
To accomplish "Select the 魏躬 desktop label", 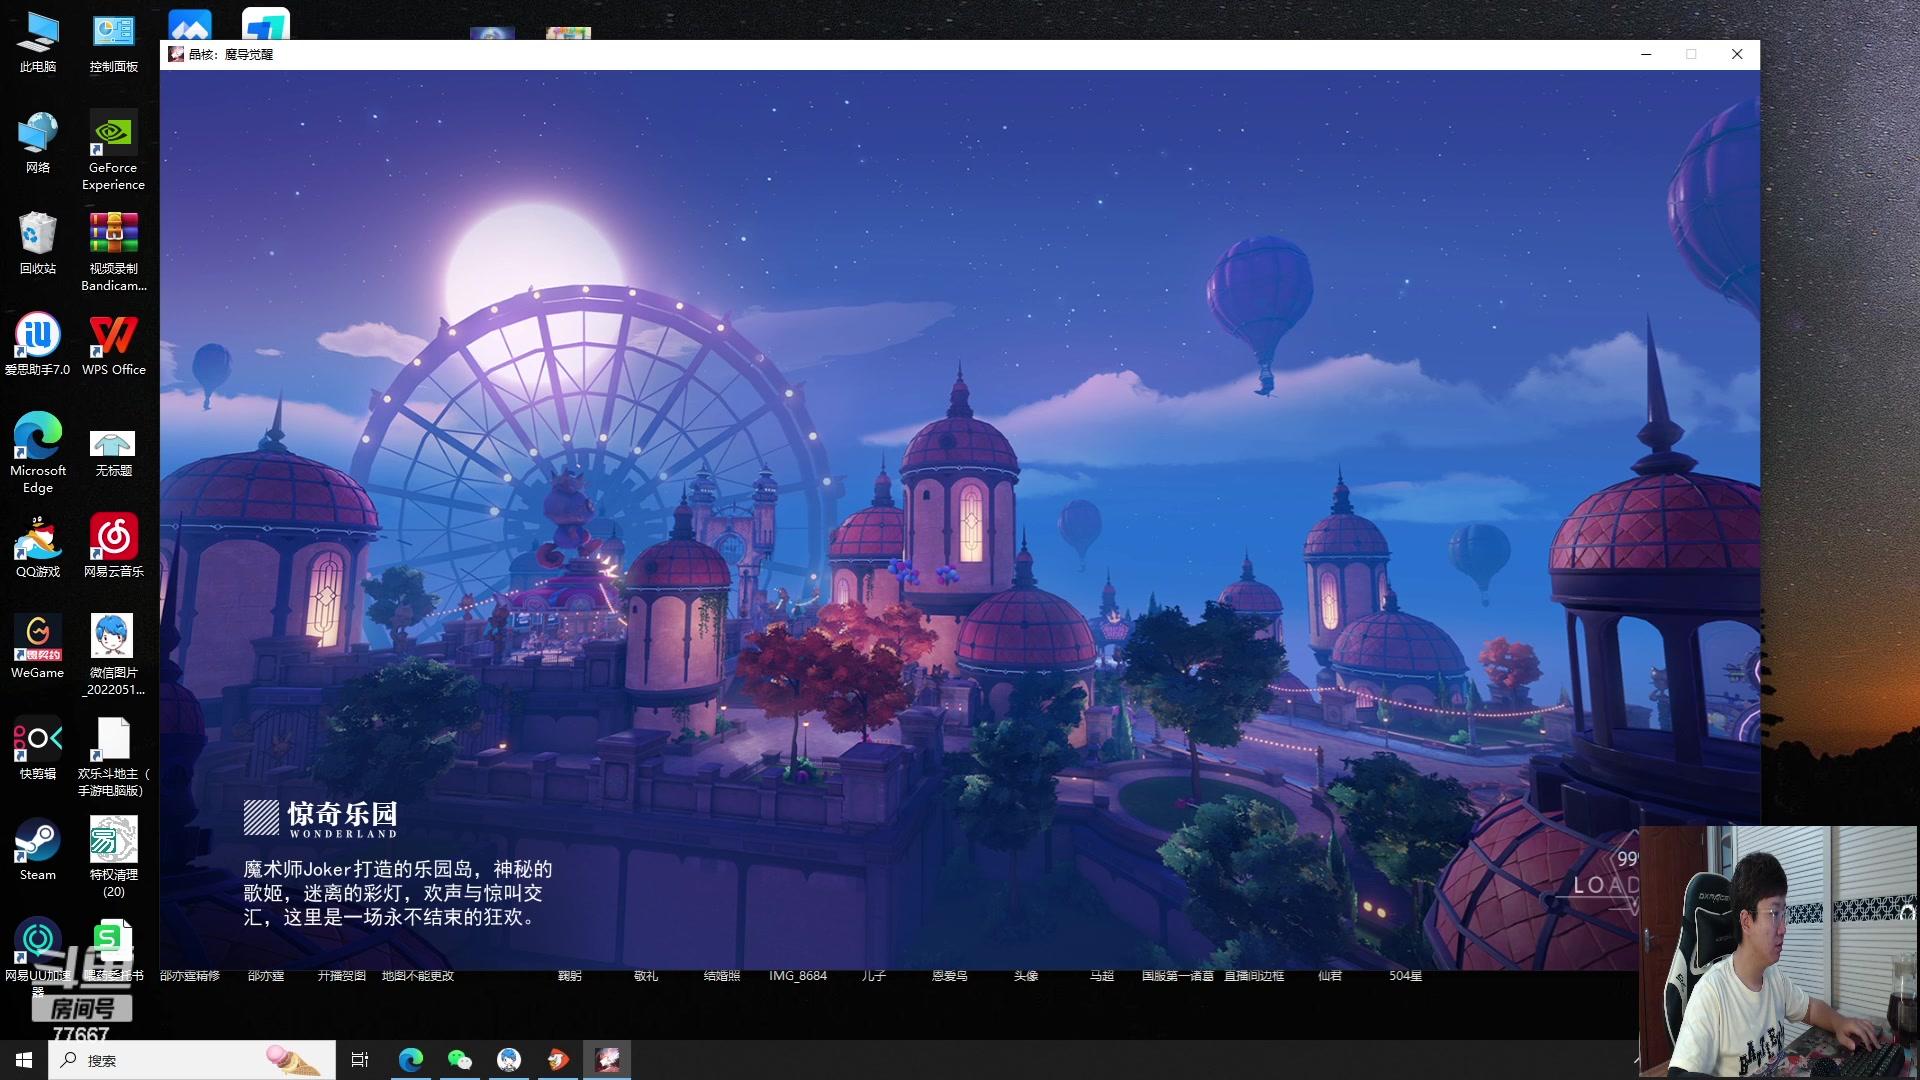I will (570, 976).
